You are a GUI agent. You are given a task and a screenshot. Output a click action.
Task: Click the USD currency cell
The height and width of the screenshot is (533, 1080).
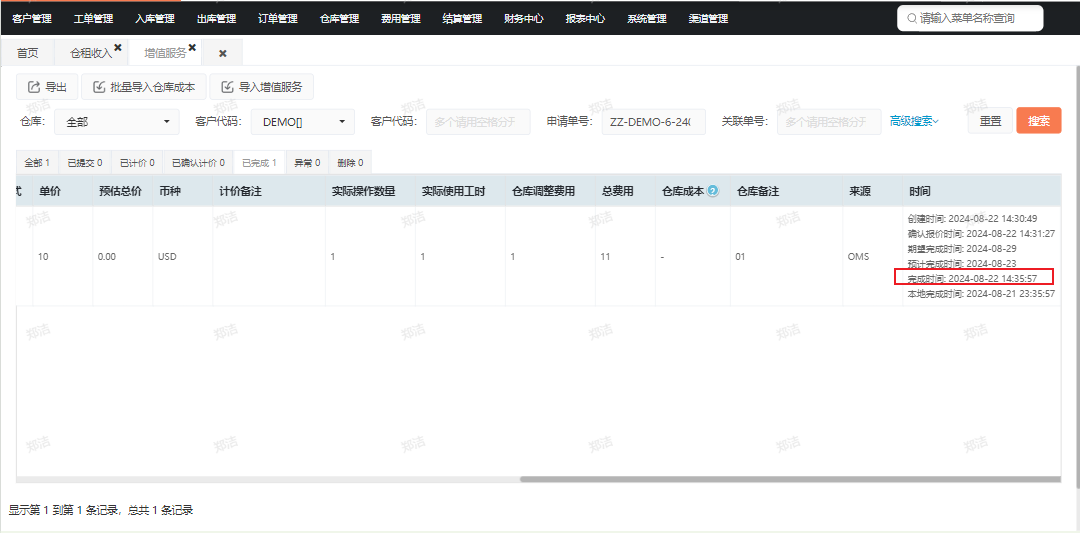point(167,257)
